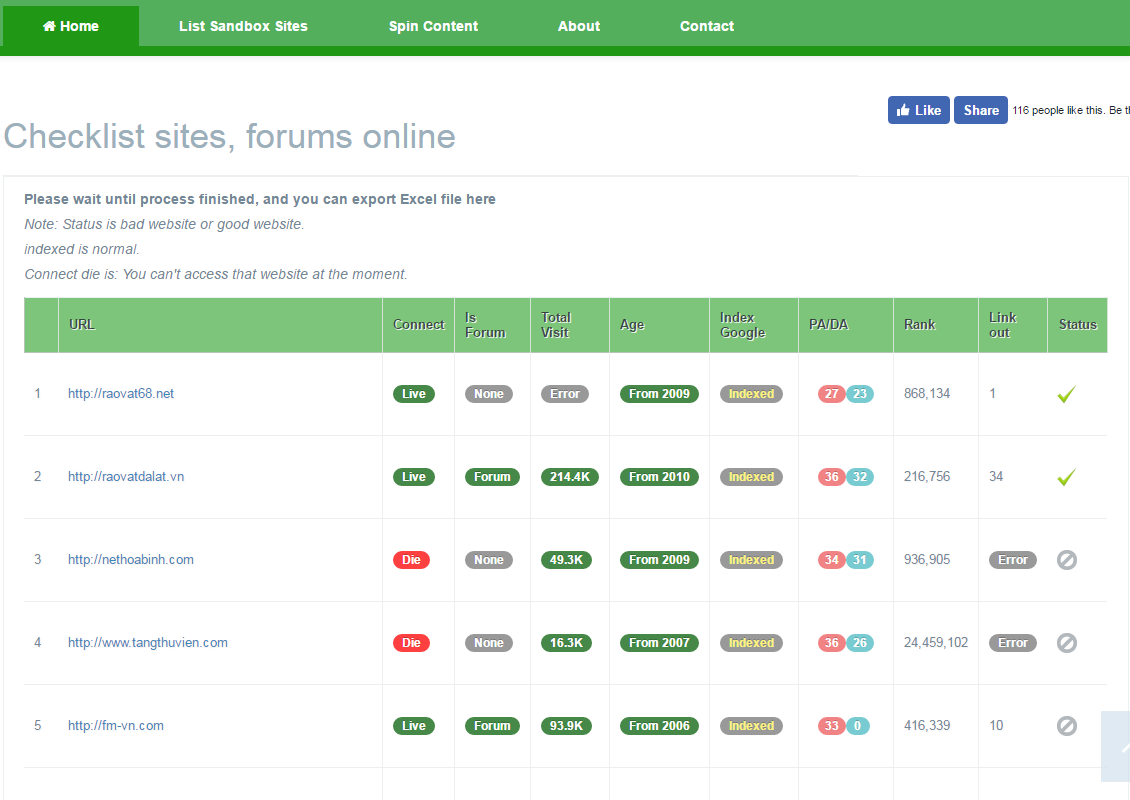This screenshot has width=1130, height=800.
Task: Open the List Sandbox Sites menu
Action: click(243, 26)
